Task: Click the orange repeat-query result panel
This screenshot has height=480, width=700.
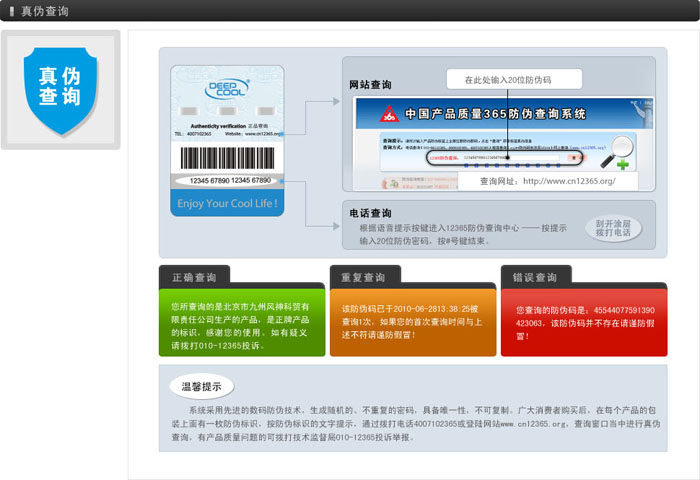Action: click(x=412, y=323)
